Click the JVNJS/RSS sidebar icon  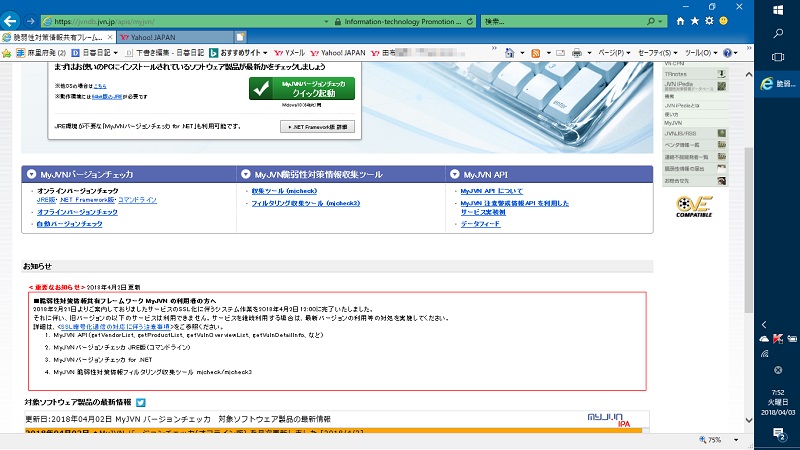coord(721,133)
